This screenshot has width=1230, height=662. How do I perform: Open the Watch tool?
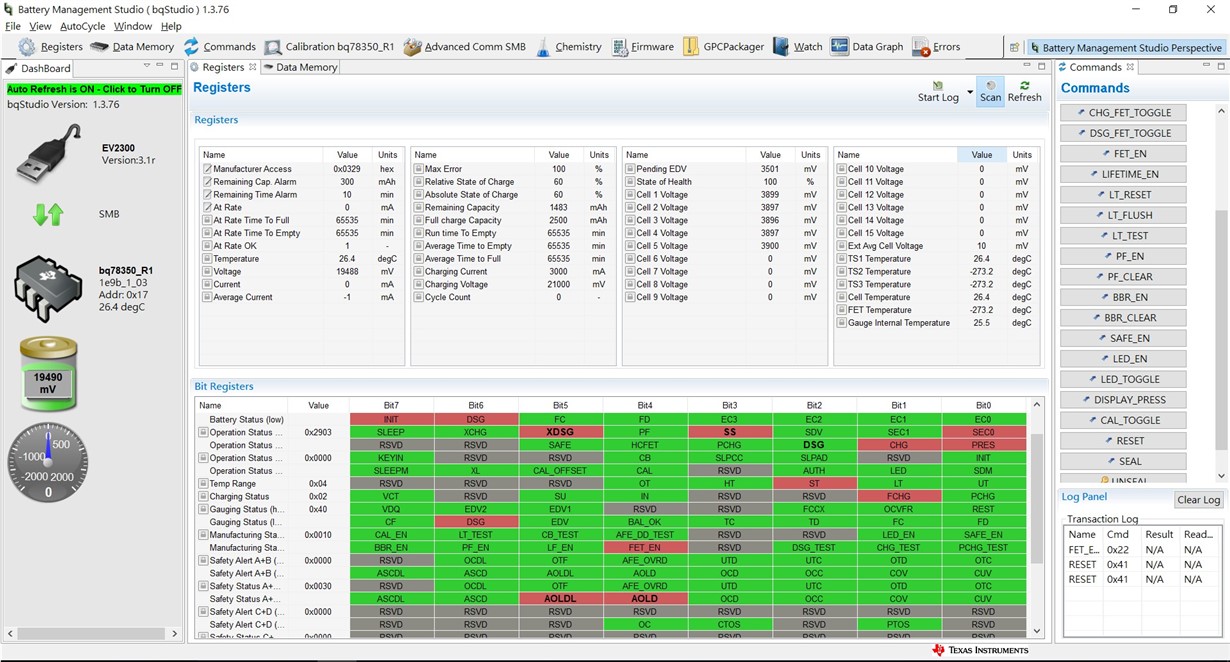tap(798, 47)
